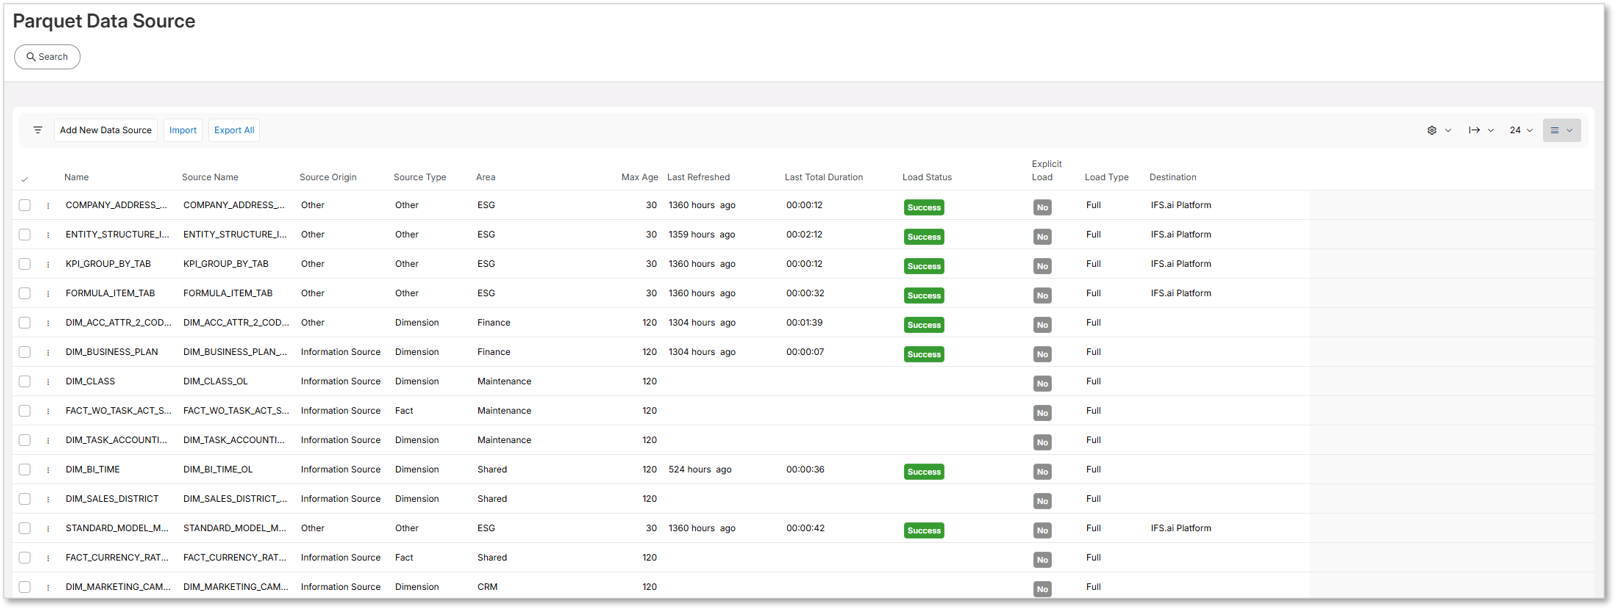The image size is (1615, 609).
Task: Sort by Source Name column header
Action: click(210, 177)
